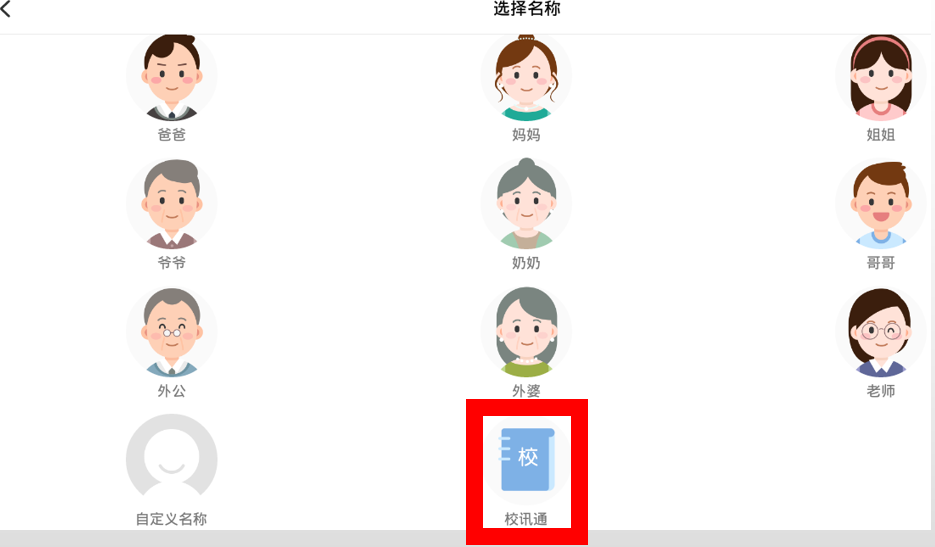Click the 老师 text label
Image resolution: width=935 pixels, height=547 pixels.
tap(881, 391)
